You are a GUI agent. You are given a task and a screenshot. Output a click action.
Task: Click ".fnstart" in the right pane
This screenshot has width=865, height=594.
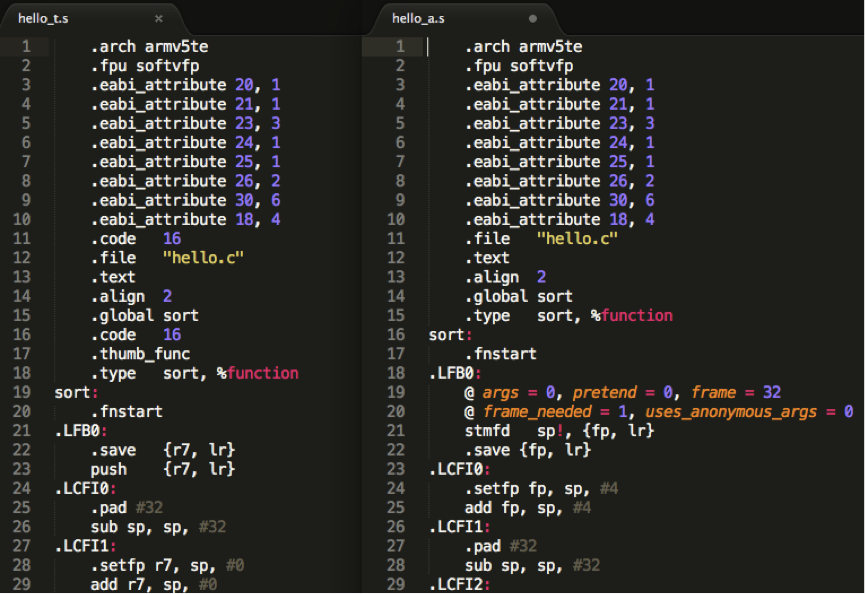[501, 354]
